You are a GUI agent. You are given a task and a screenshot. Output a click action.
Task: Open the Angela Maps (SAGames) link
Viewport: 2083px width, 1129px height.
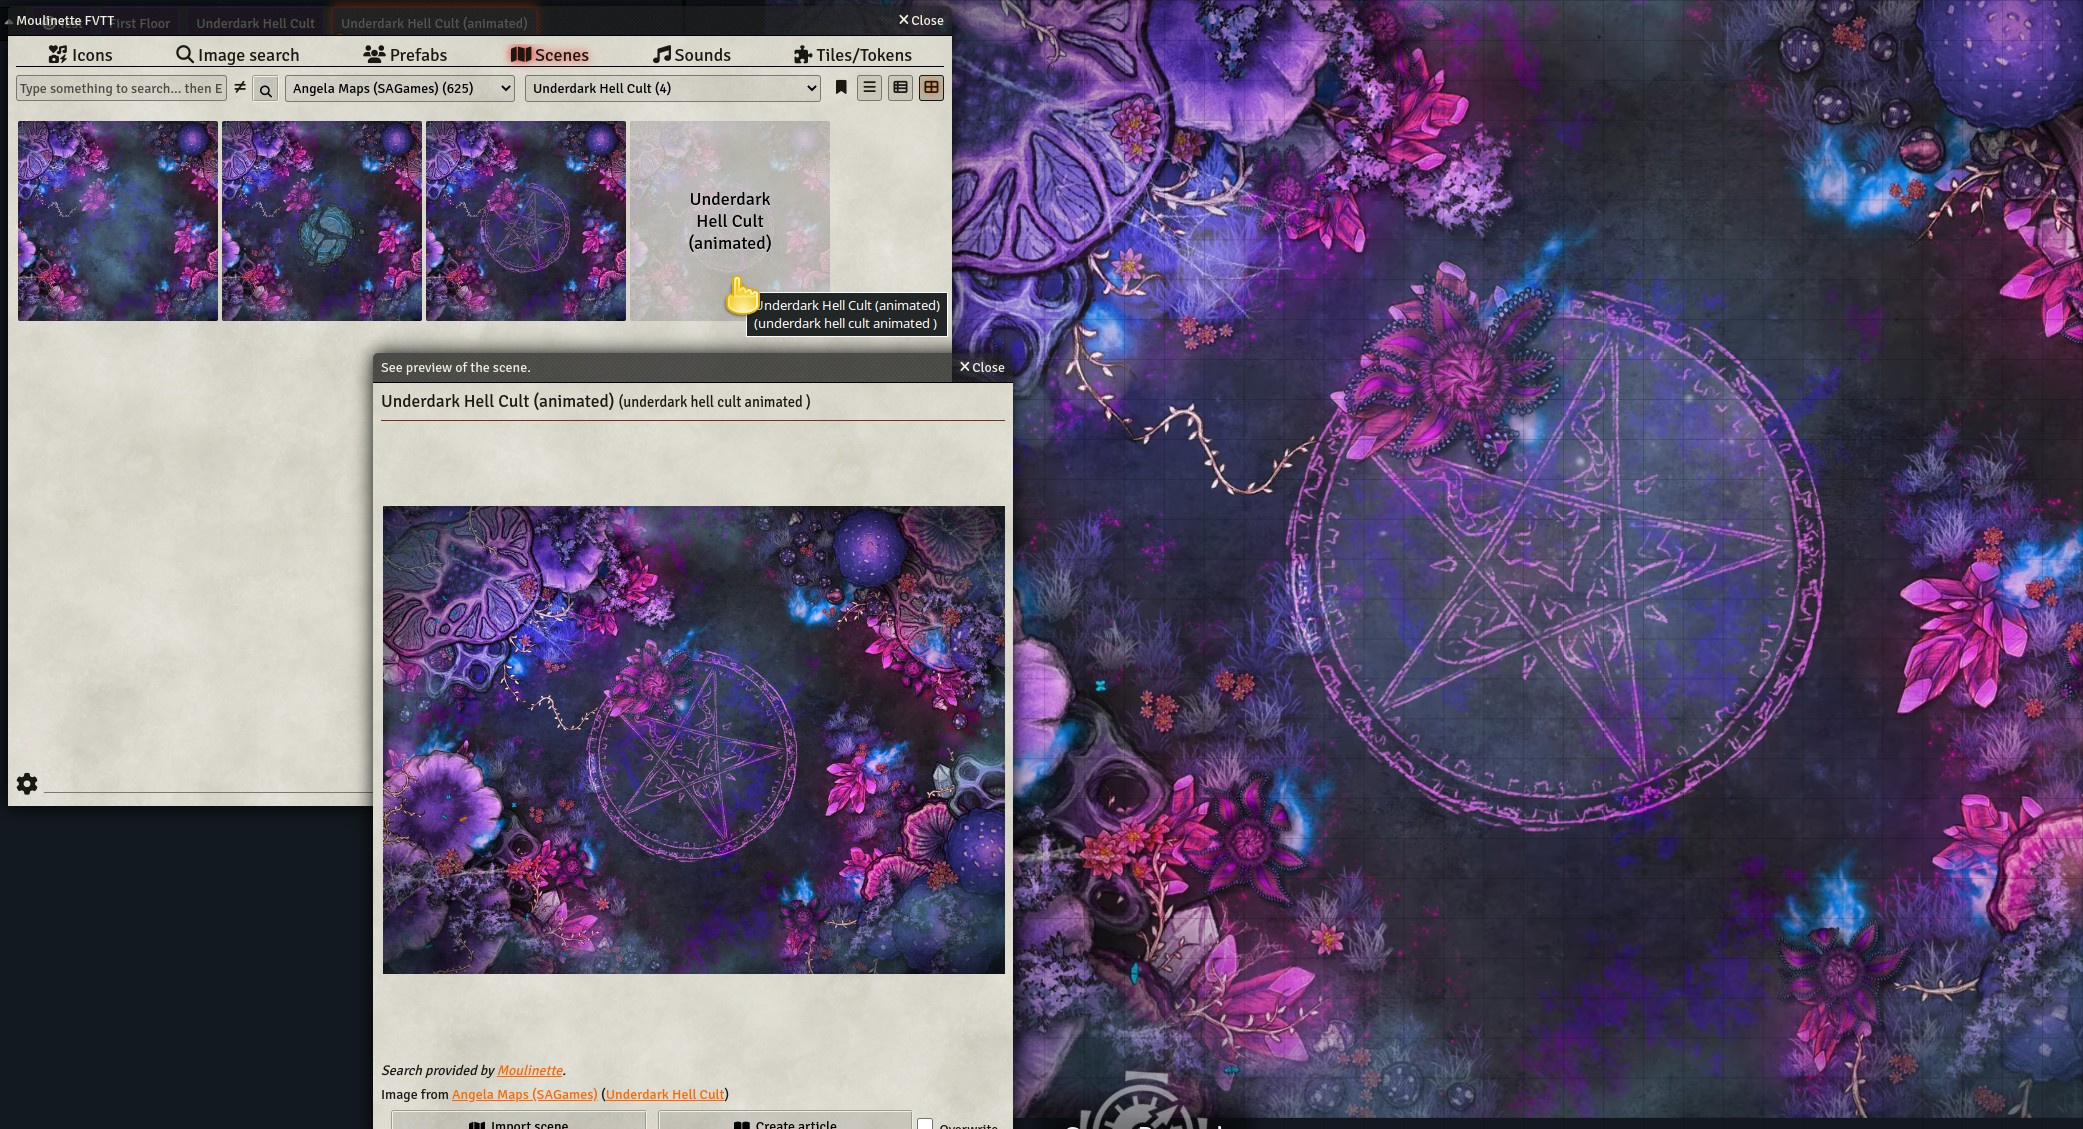coord(525,1094)
